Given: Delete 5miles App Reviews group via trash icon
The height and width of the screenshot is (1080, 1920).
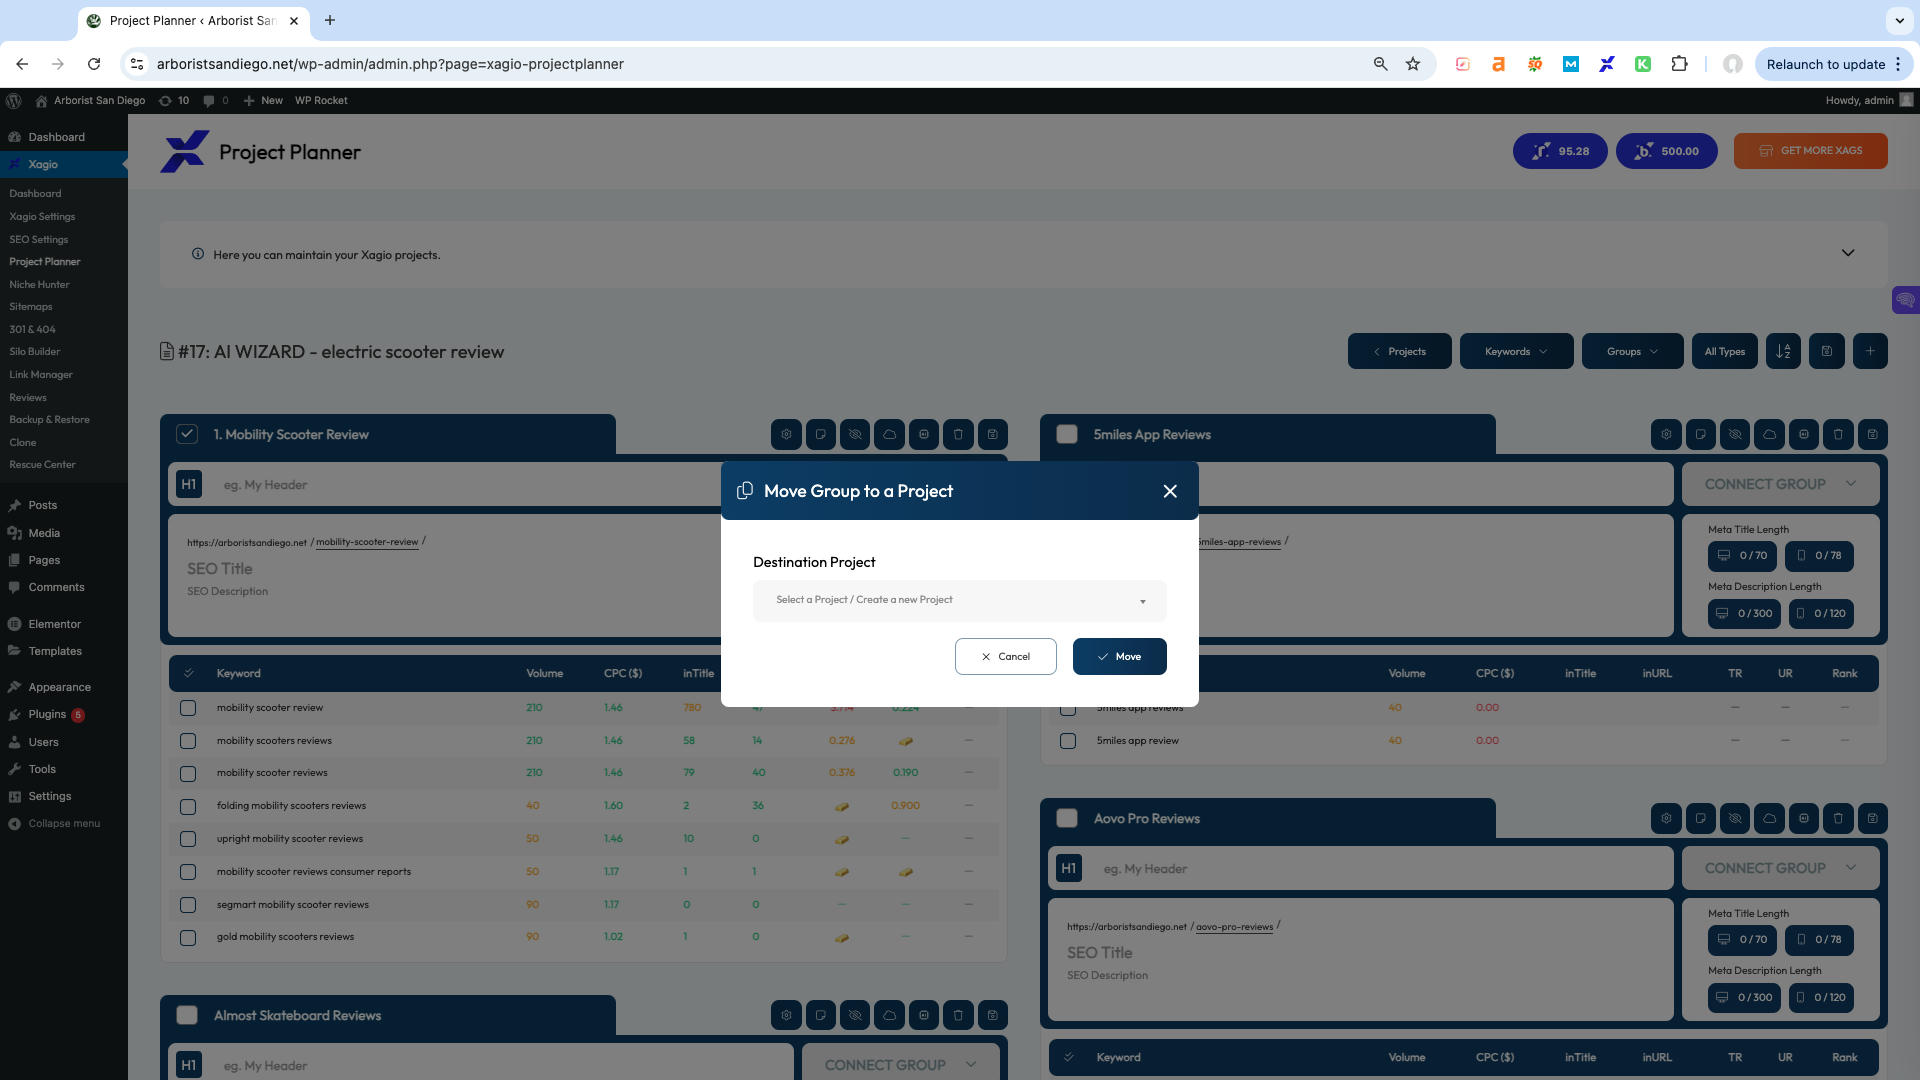Looking at the screenshot, I should click(x=1838, y=434).
